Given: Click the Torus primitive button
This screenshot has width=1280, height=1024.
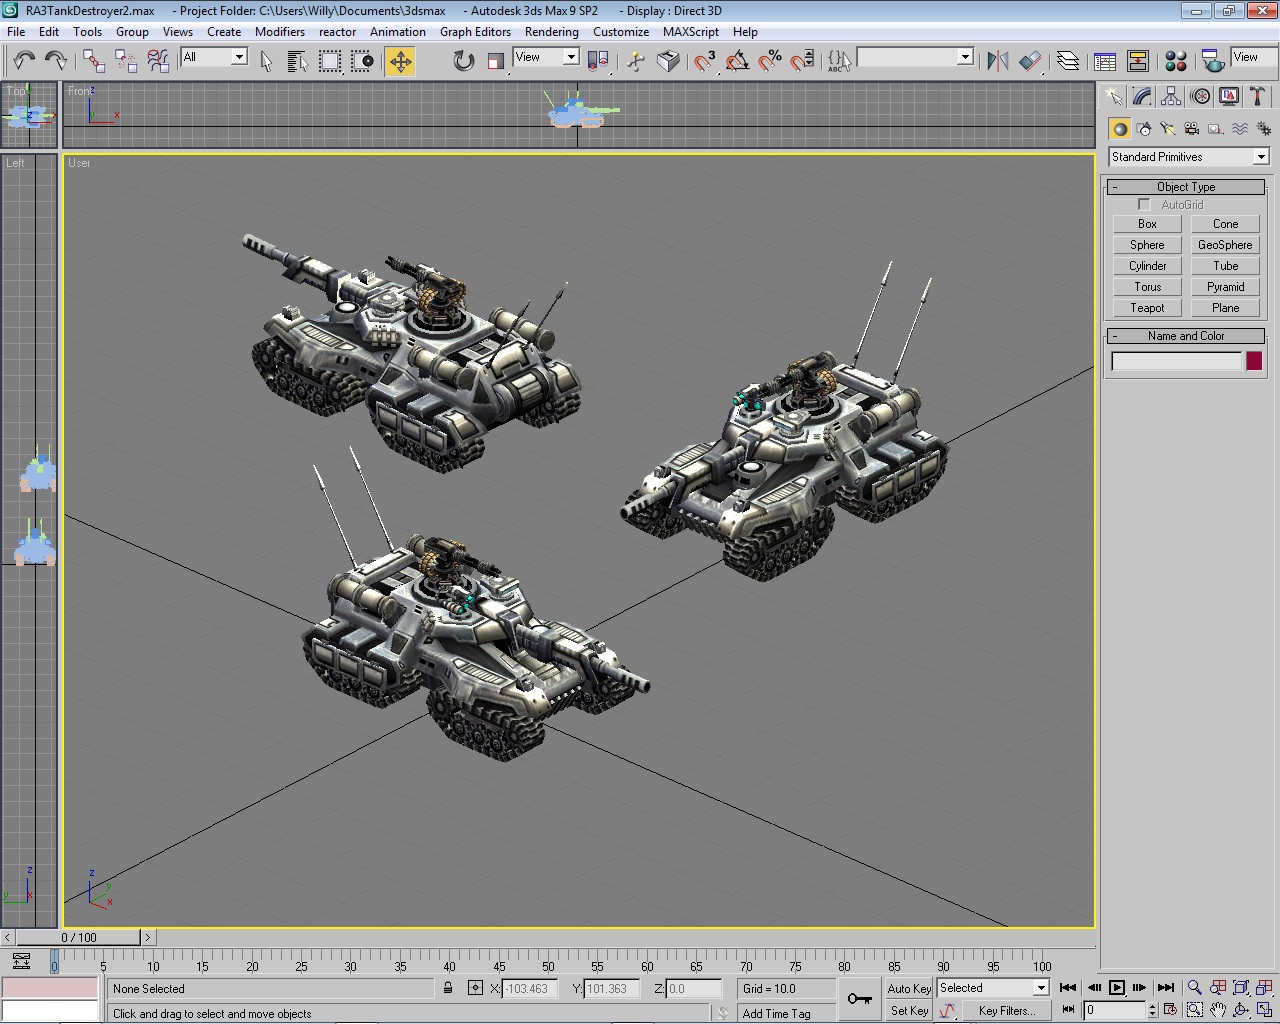Looking at the screenshot, I should click(x=1147, y=287).
